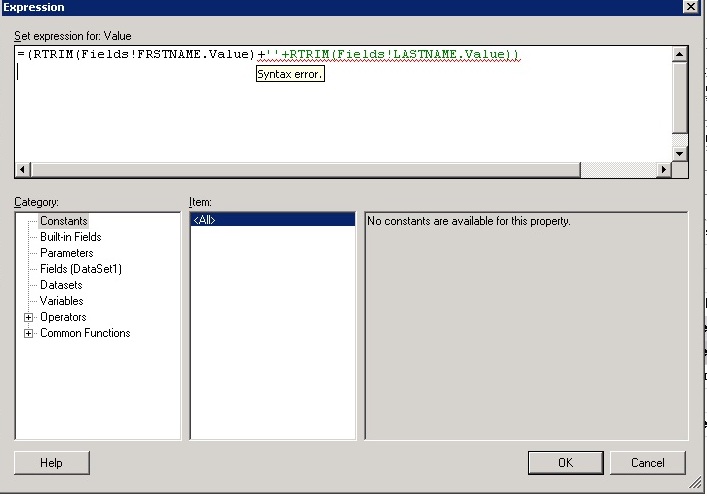Click the OK button
The image size is (707, 496).
click(x=565, y=463)
